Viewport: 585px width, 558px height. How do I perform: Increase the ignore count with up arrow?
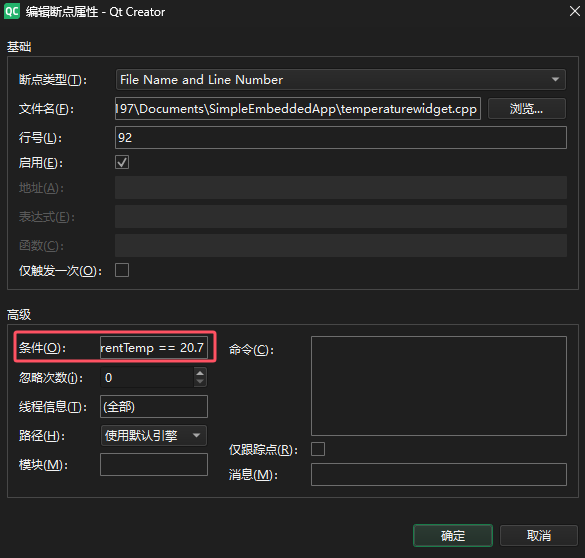point(200,373)
